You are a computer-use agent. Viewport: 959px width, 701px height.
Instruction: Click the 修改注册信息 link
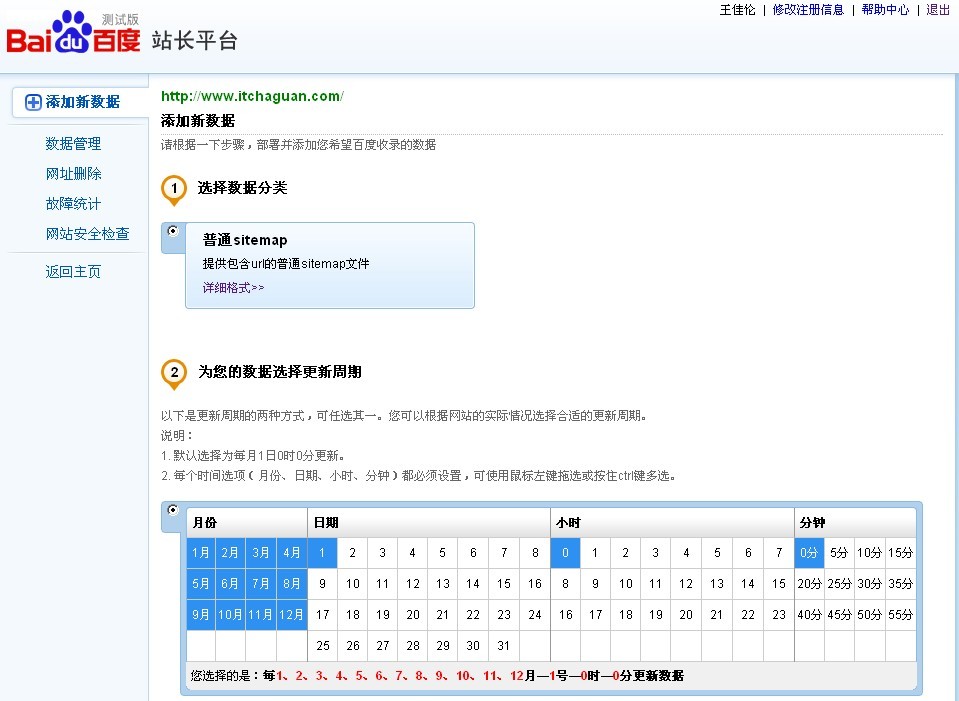tap(808, 10)
